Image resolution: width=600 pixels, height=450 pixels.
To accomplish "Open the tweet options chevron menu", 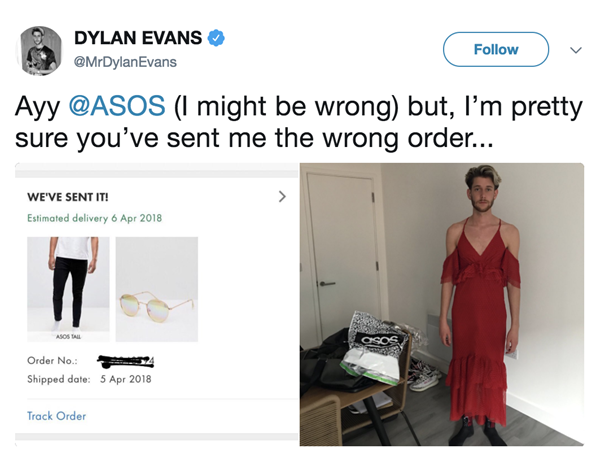I will pyautogui.click(x=576, y=50).
